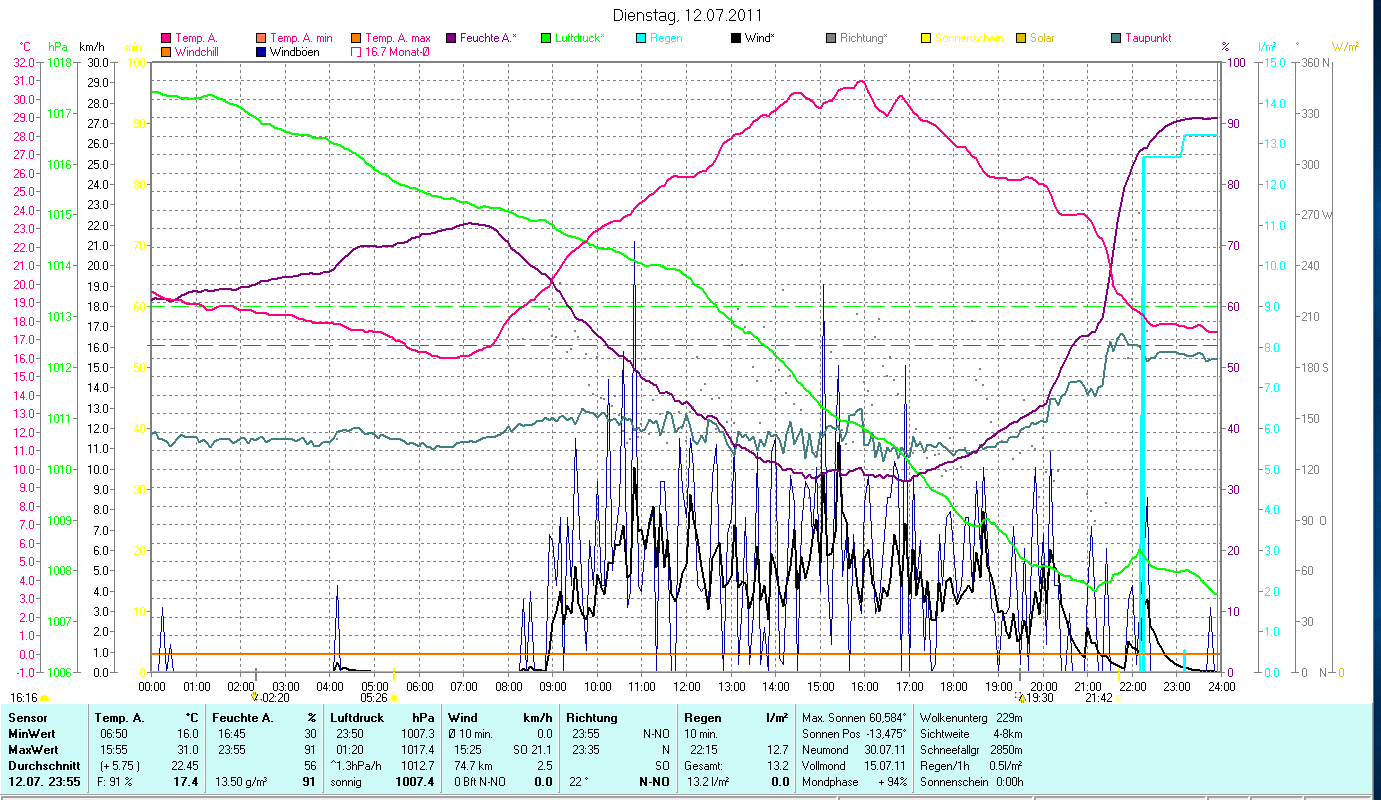
Task: Click the Sensor column header in table
Action: (x=27, y=717)
